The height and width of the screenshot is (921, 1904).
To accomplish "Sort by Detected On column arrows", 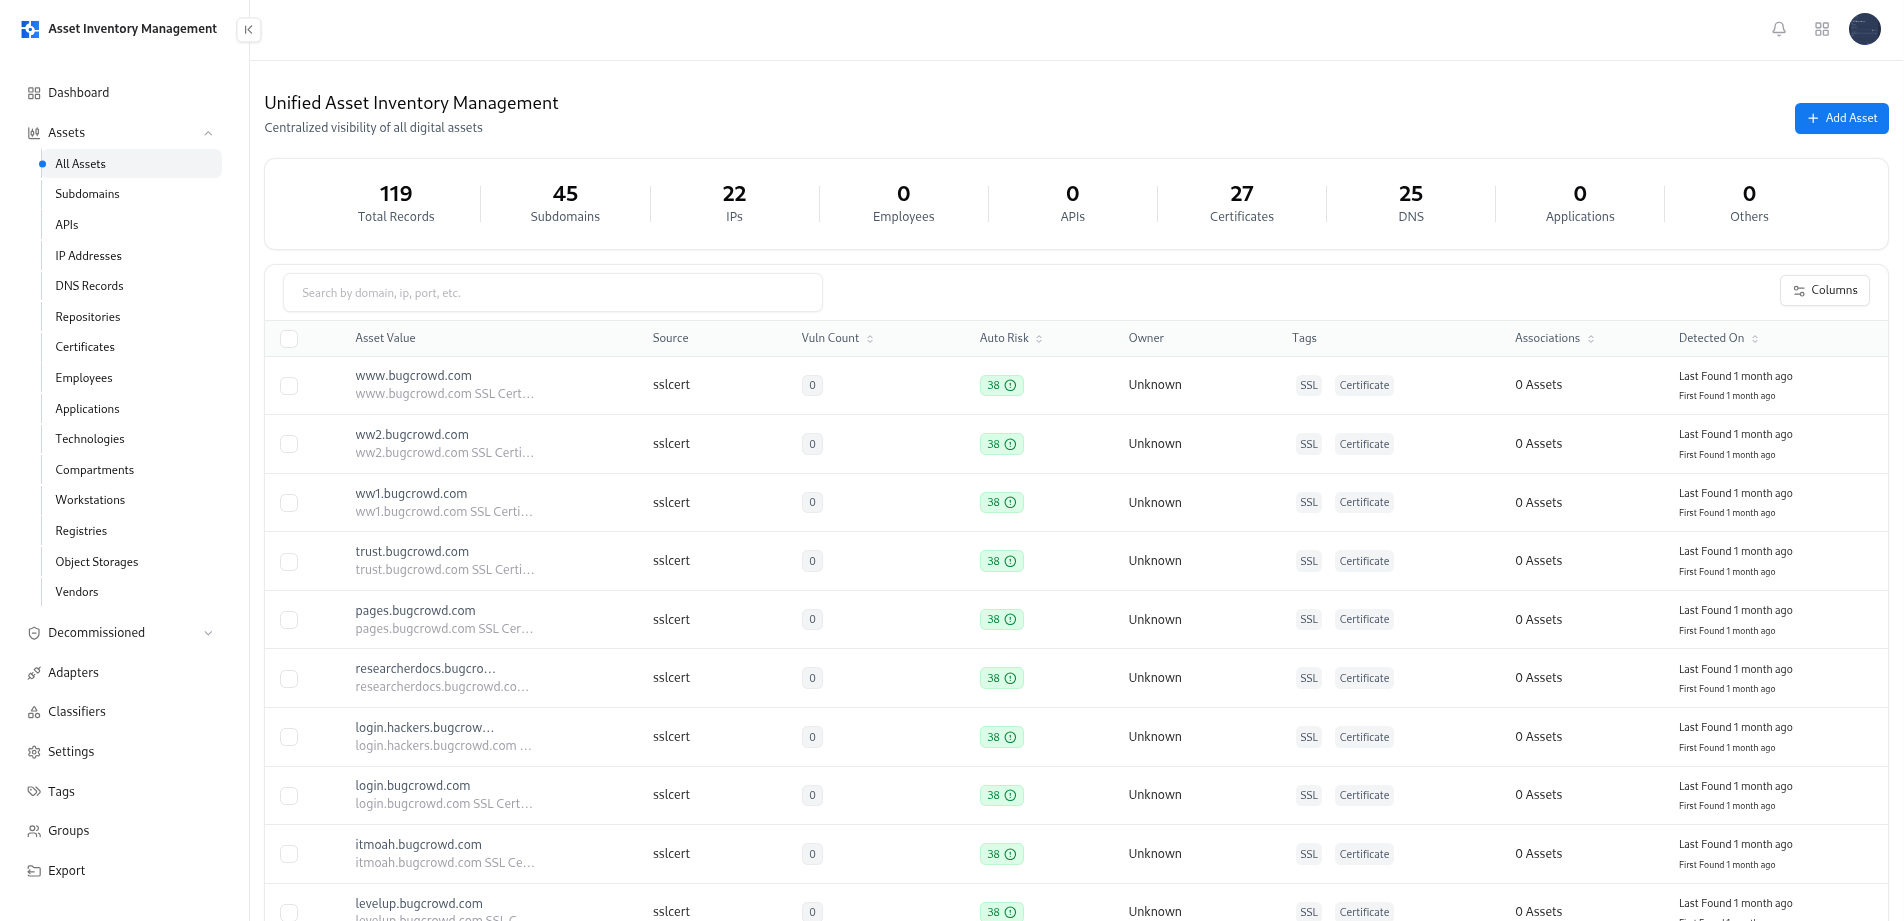I will pos(1755,339).
